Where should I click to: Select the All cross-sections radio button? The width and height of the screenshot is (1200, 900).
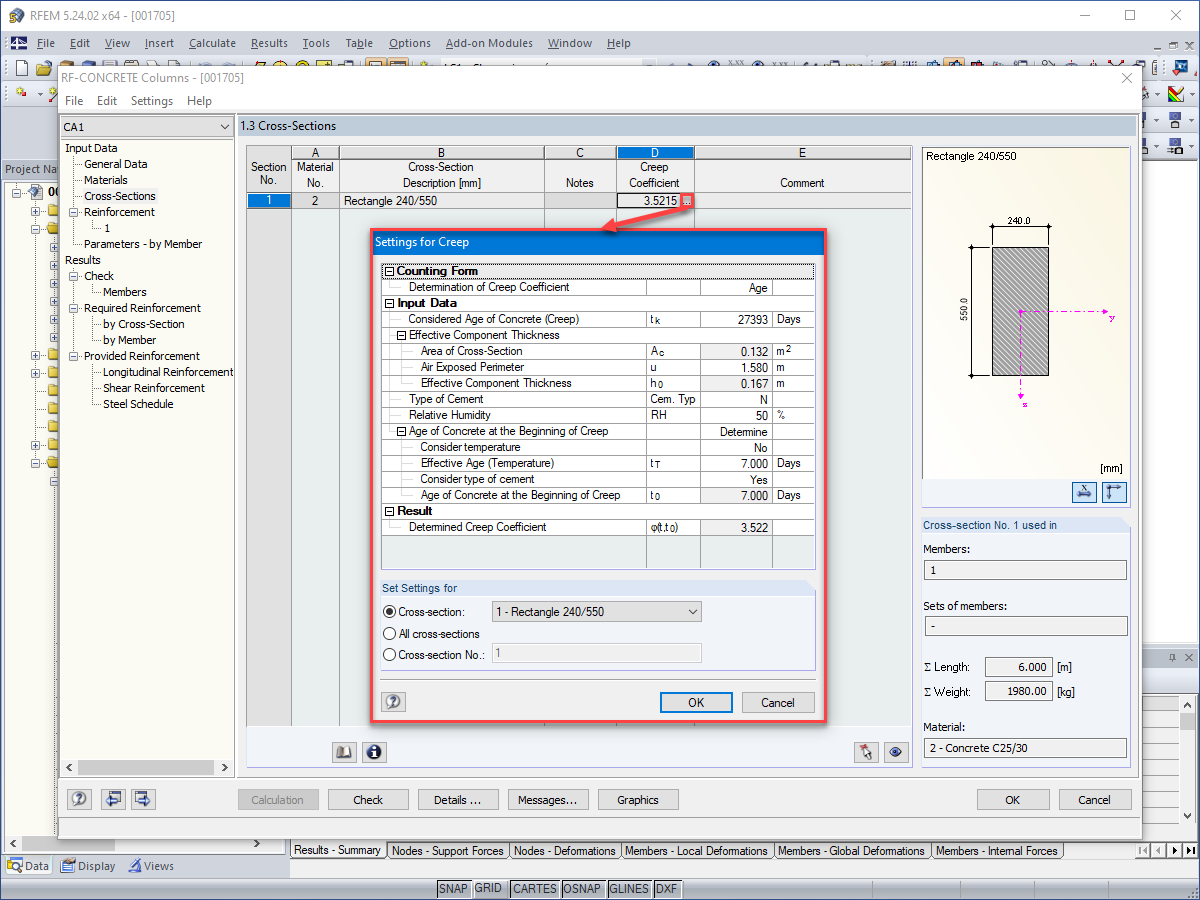point(388,632)
